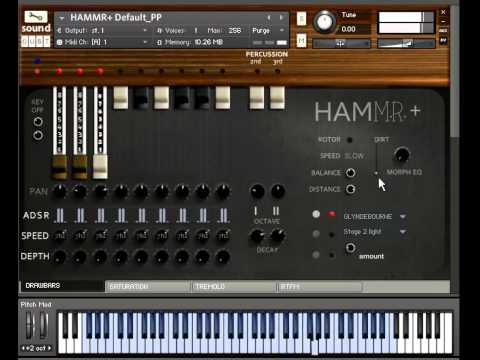Click the header pan slider
The image size is (480, 360).
click(341, 43)
